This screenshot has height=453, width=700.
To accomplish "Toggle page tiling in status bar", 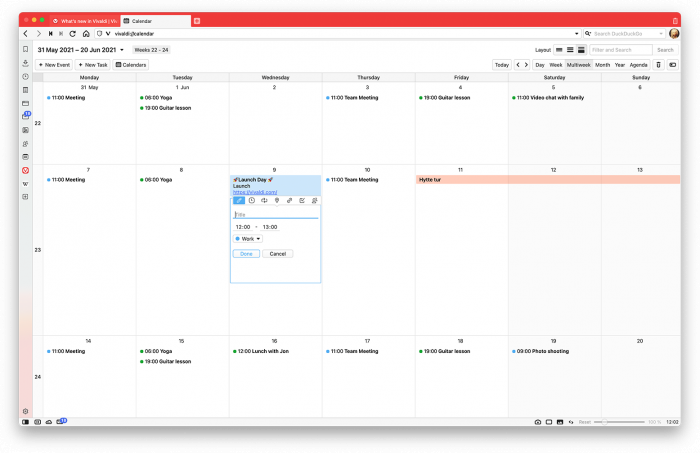I will (x=549, y=422).
